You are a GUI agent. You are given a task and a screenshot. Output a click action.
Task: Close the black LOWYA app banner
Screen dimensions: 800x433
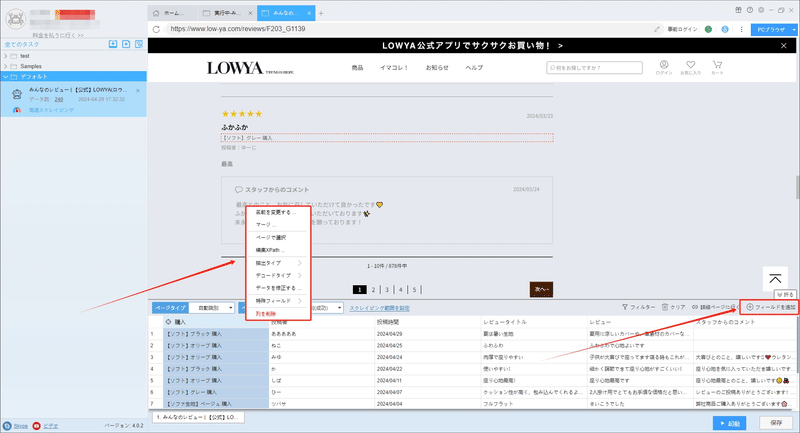tap(784, 46)
